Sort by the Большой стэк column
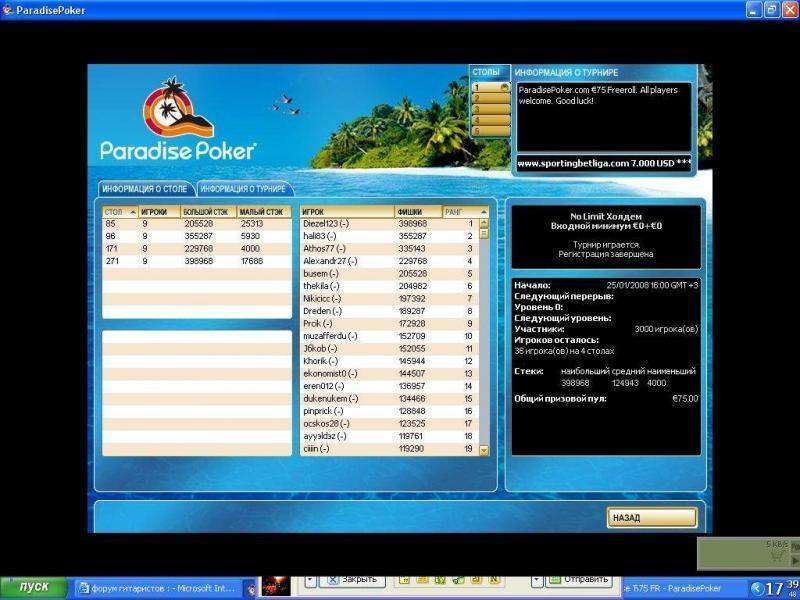Image resolution: width=800 pixels, height=600 pixels. pyautogui.click(x=209, y=212)
